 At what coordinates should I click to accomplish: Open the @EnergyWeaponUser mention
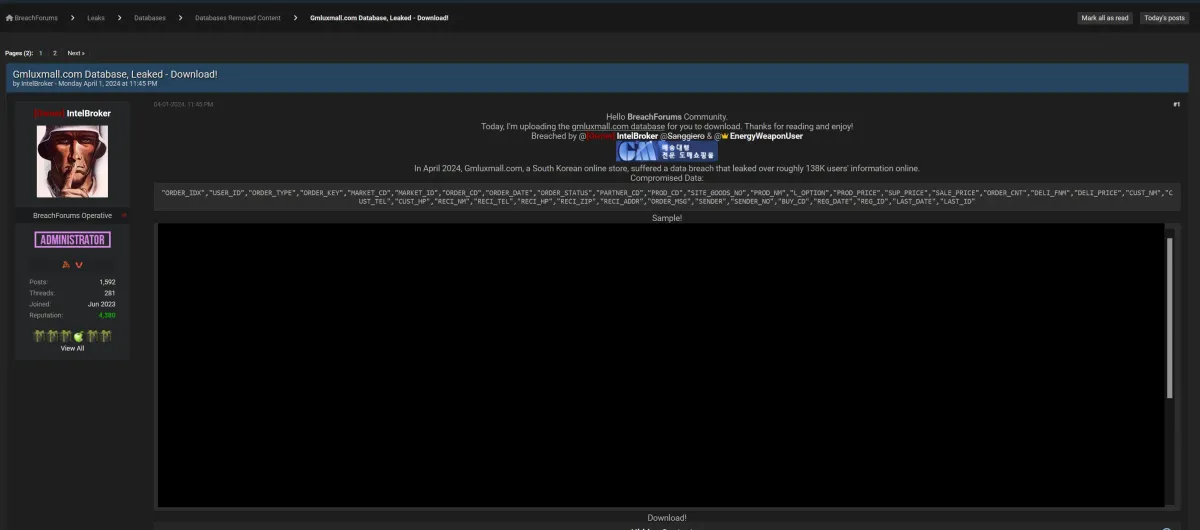[x=758, y=136]
